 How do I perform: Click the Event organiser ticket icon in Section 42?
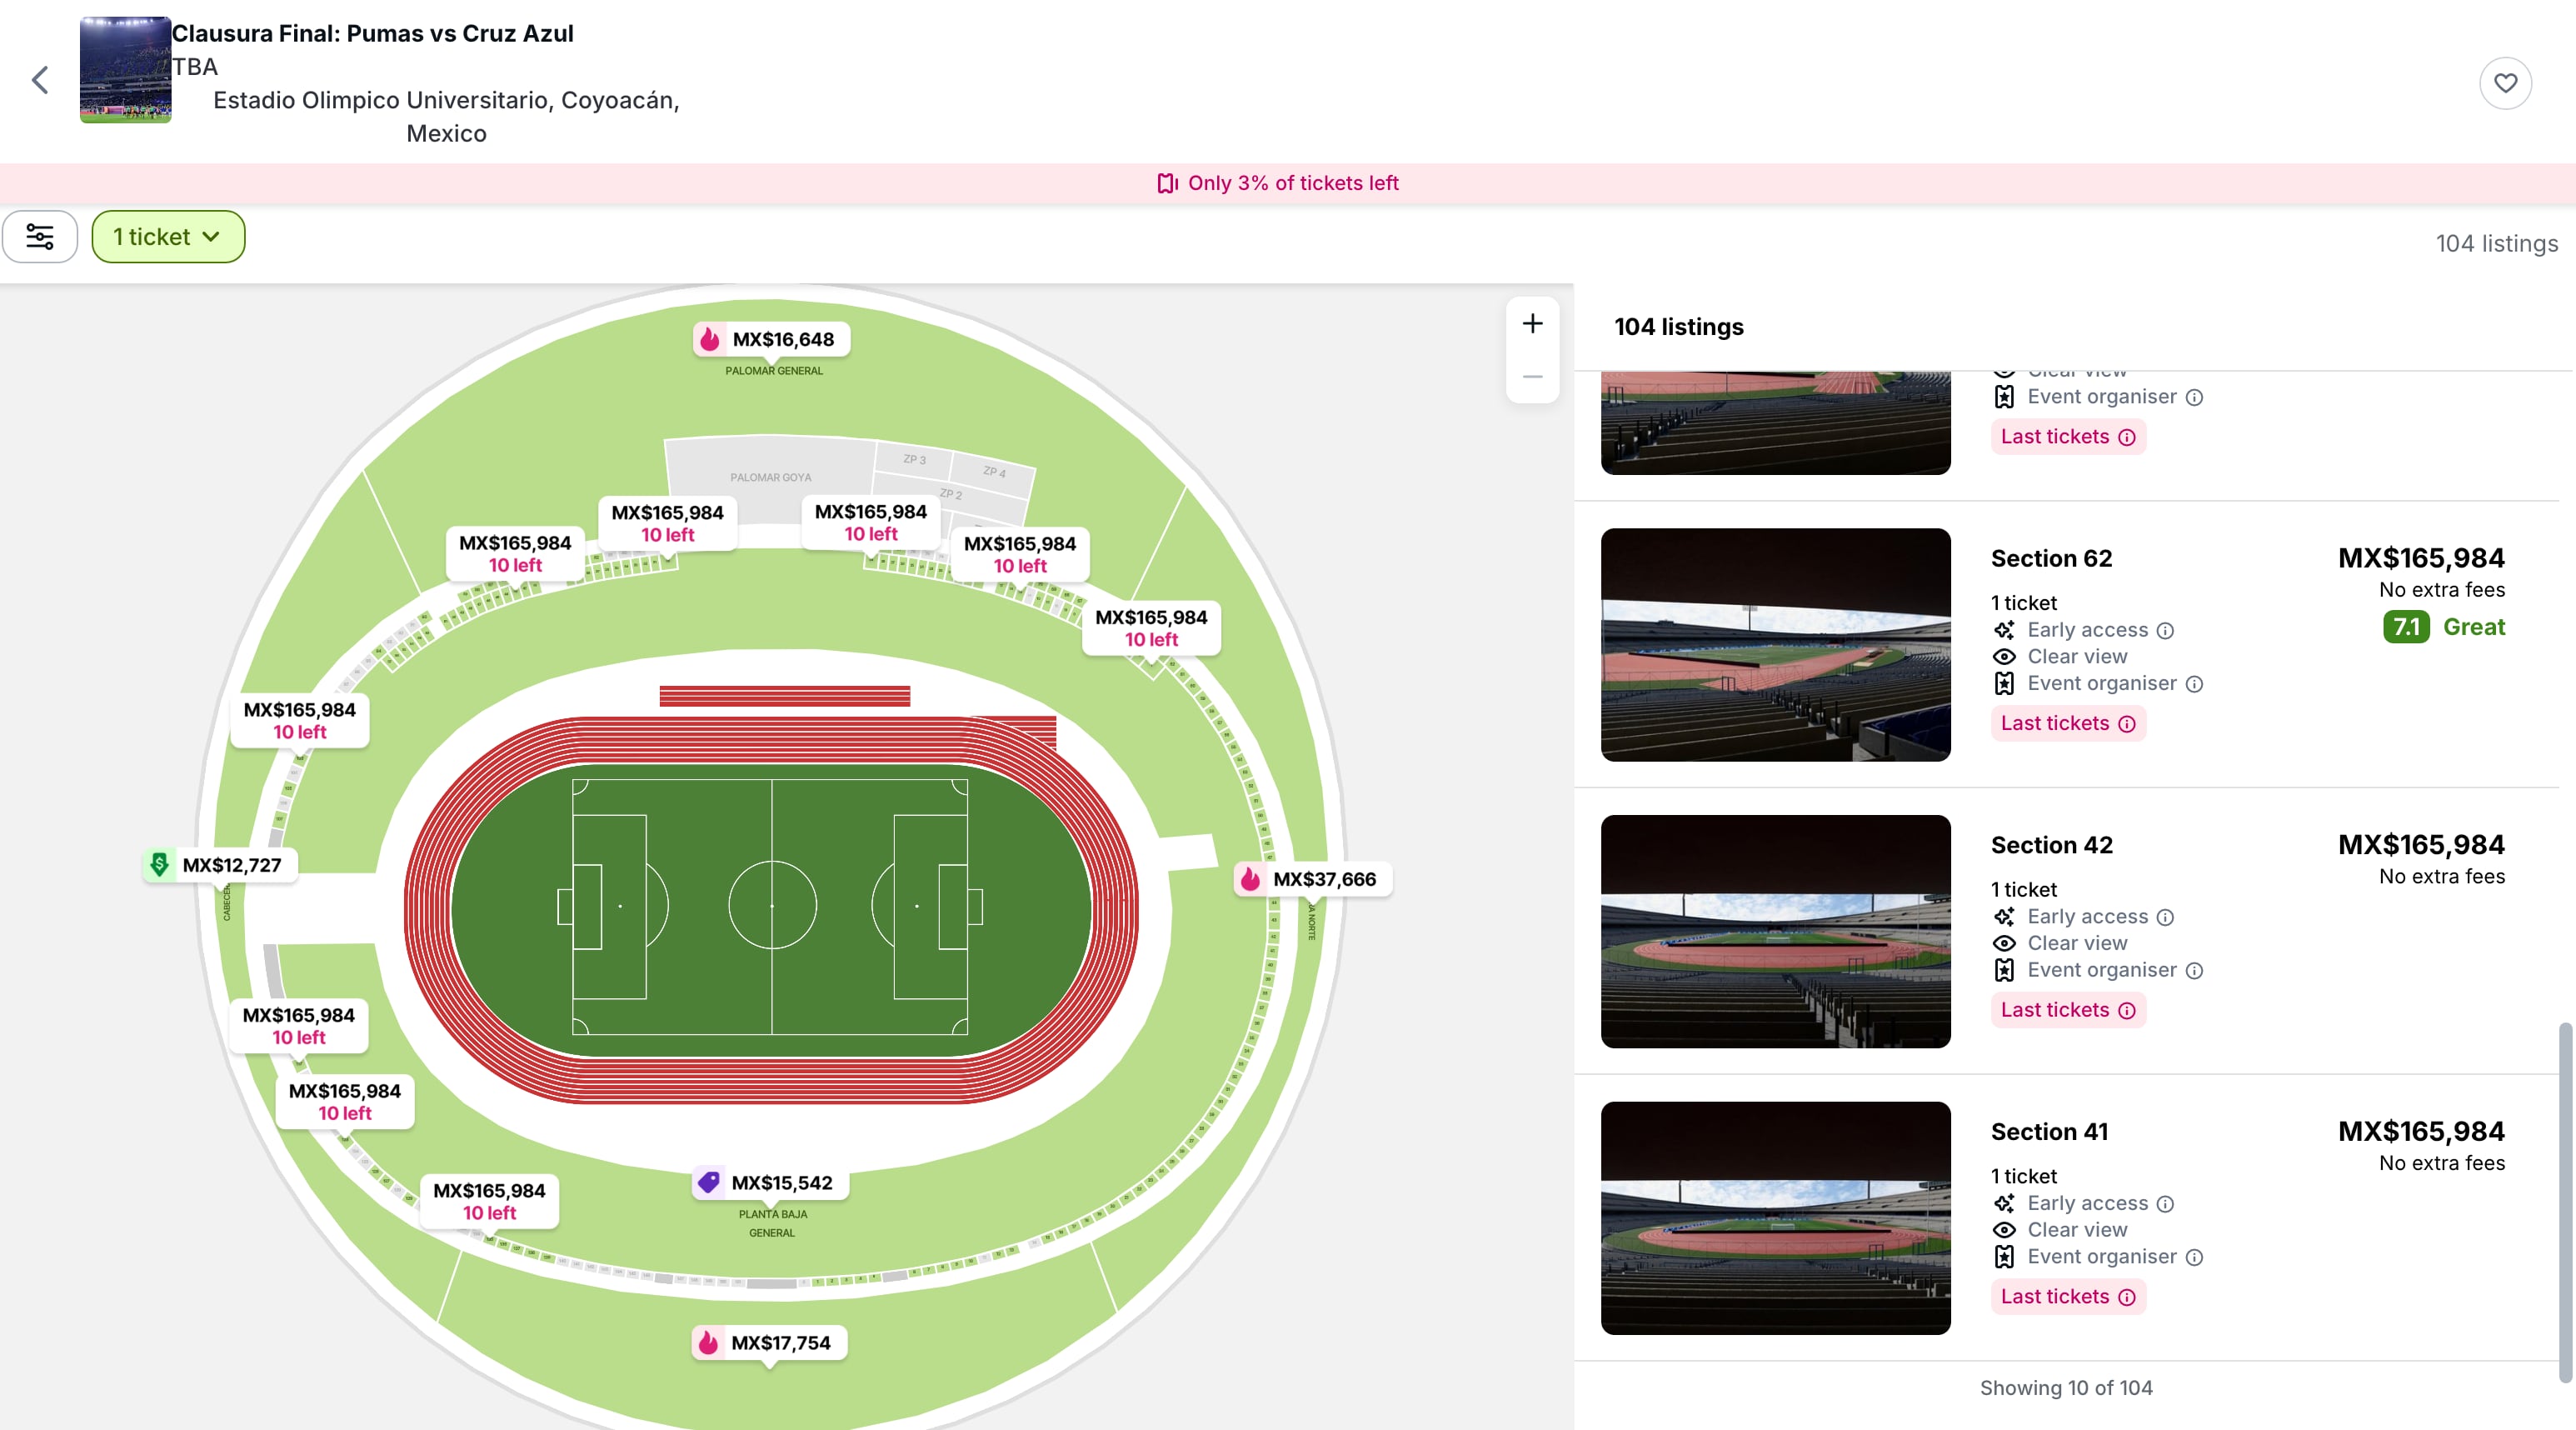[2004, 971]
